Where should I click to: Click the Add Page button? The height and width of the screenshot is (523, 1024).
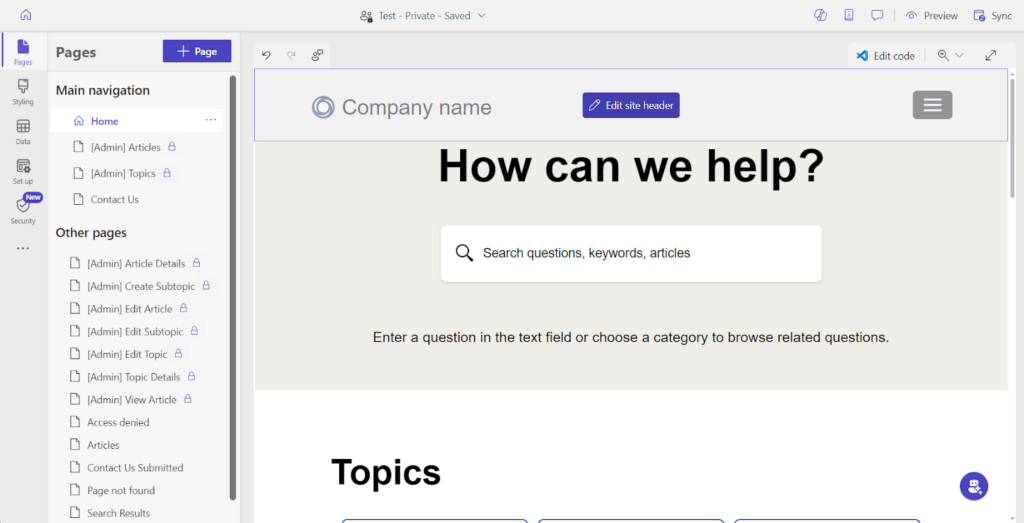(x=197, y=51)
